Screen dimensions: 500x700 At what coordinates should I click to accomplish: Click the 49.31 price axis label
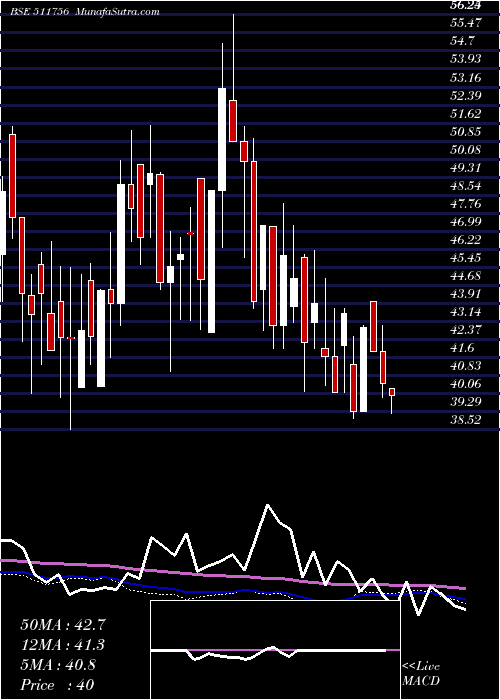(x=466, y=167)
